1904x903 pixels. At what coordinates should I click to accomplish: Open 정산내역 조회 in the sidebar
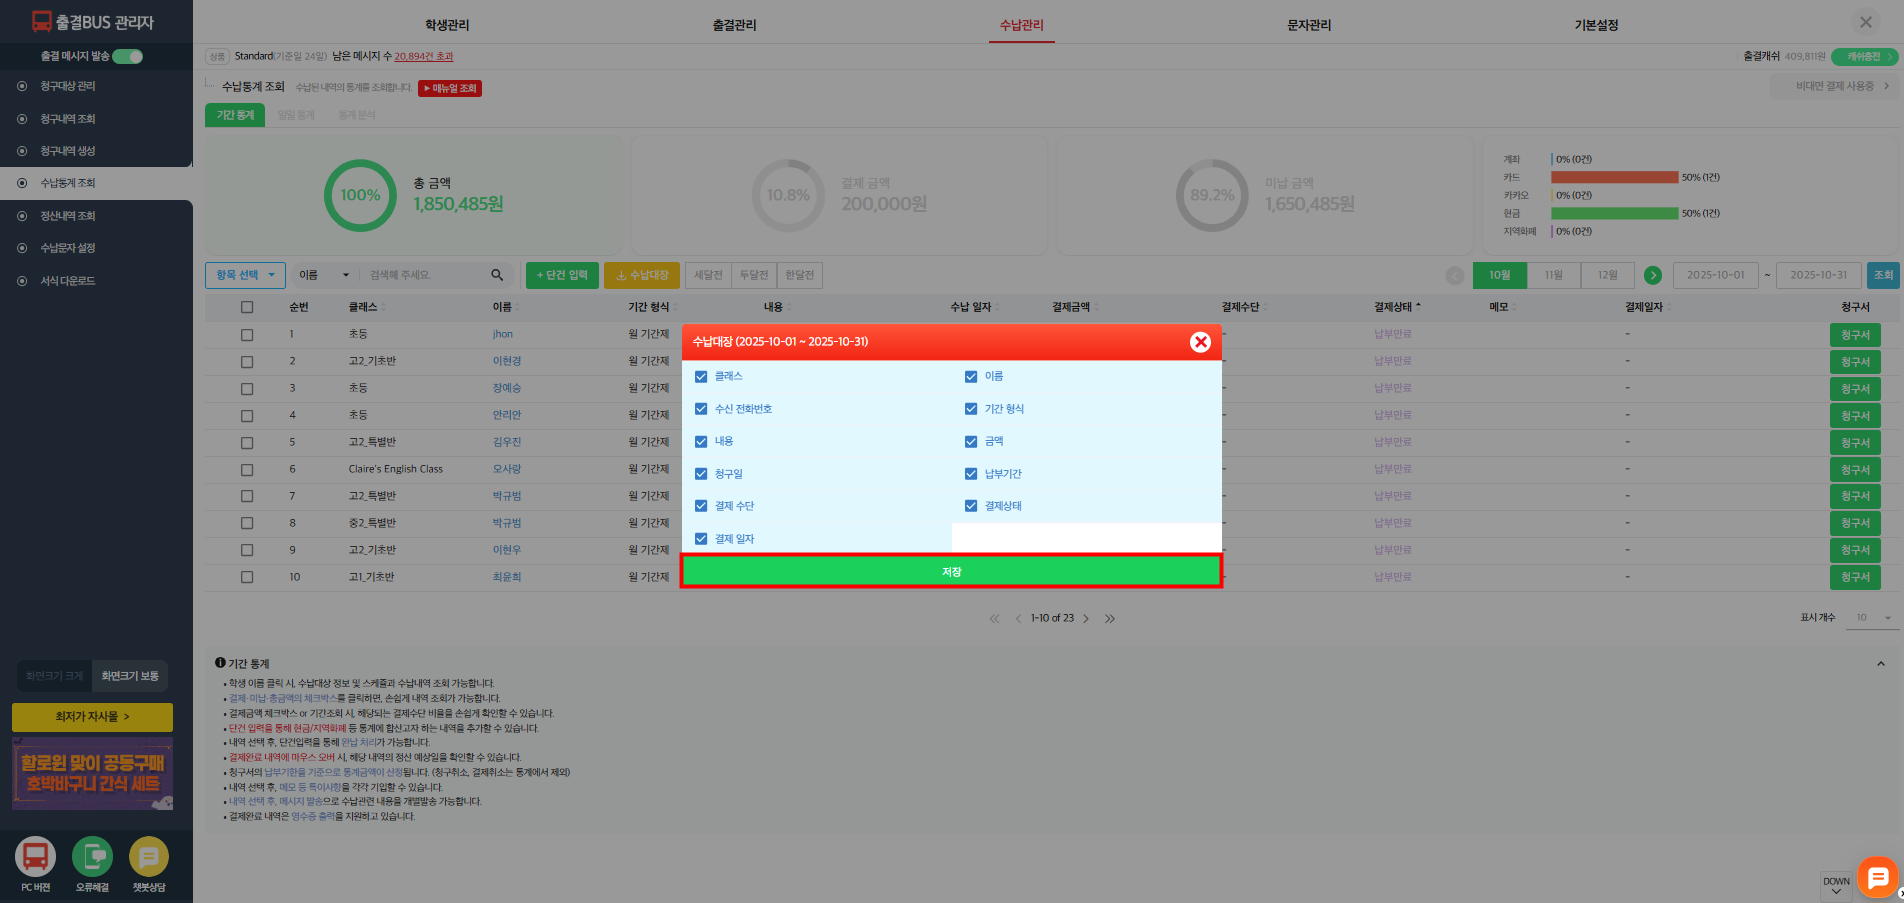tap(68, 216)
